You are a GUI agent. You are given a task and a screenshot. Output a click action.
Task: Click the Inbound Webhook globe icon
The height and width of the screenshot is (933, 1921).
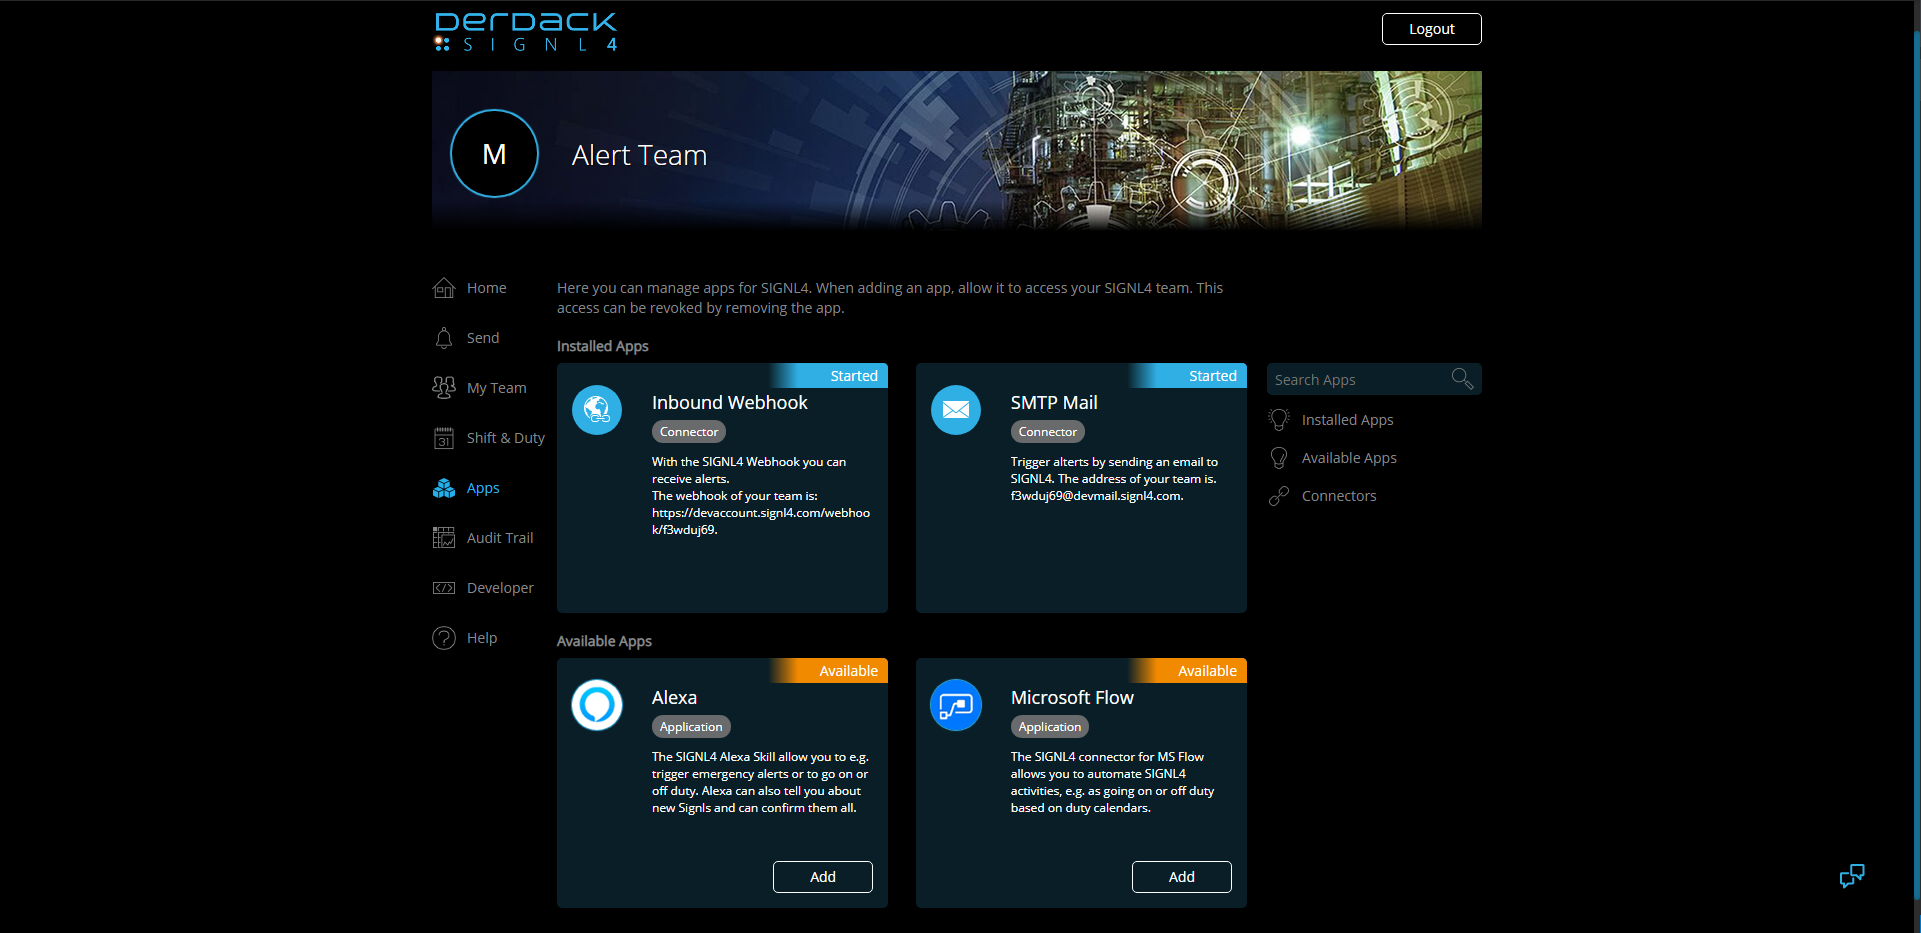[597, 410]
